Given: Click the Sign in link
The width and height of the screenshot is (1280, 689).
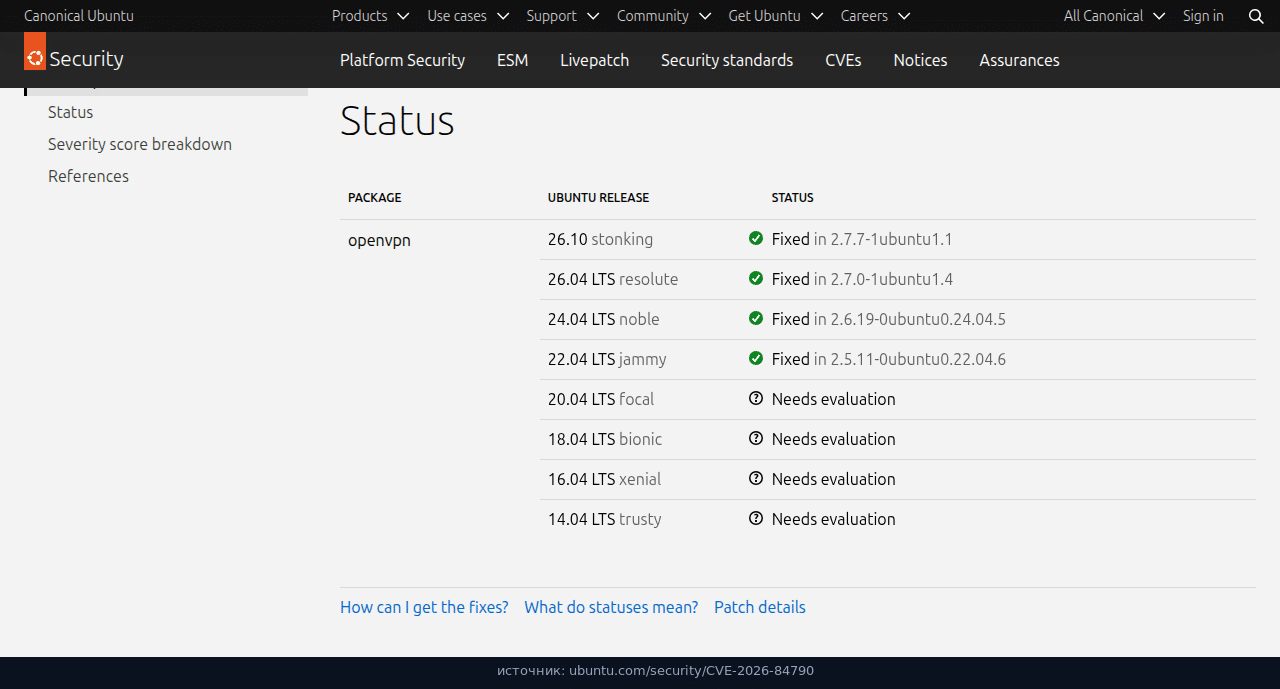Looking at the screenshot, I should [x=1203, y=16].
